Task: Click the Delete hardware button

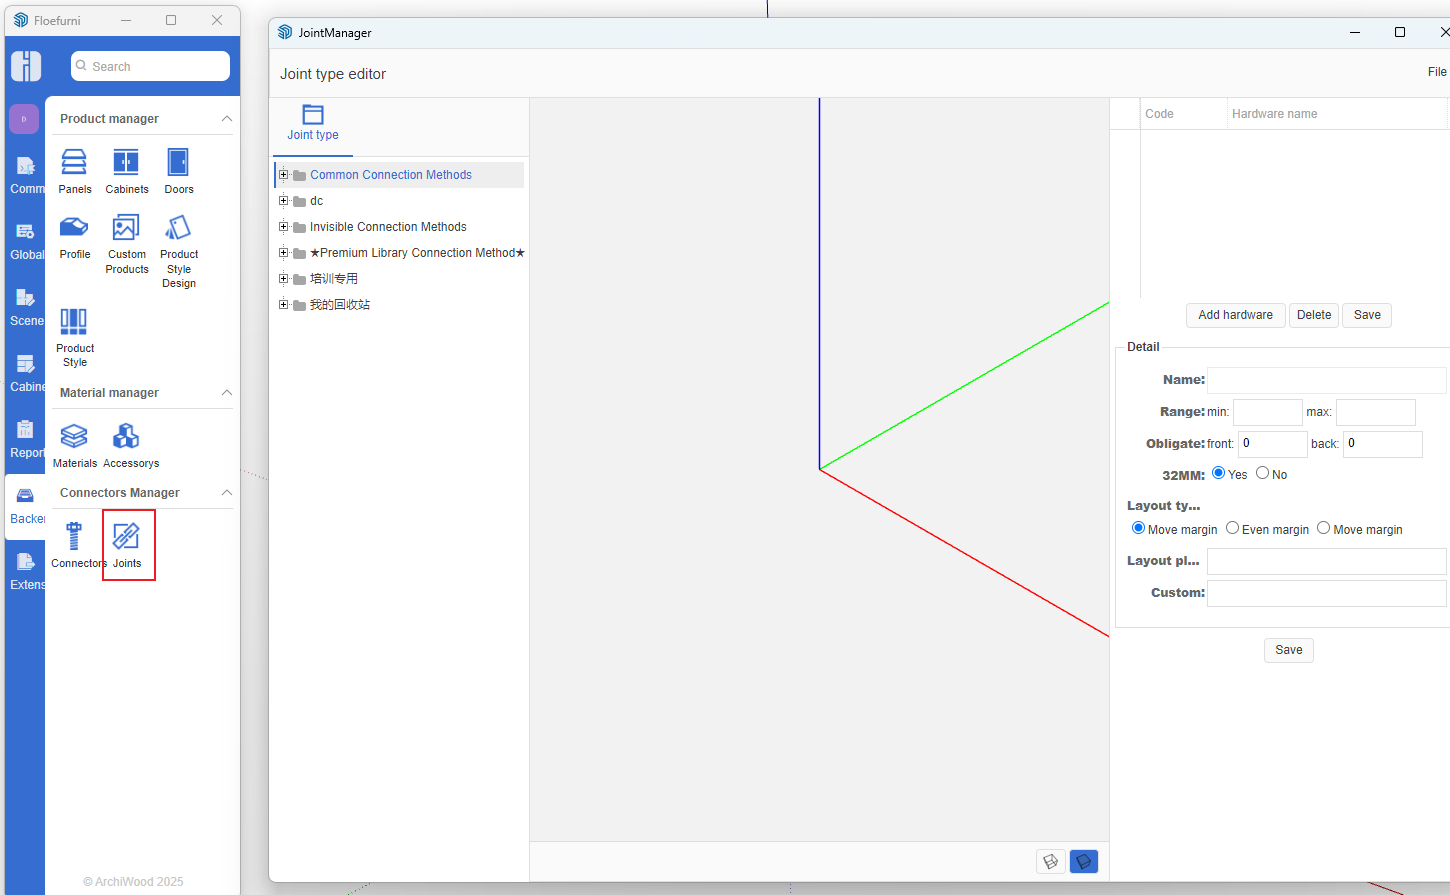Action: 1313,315
